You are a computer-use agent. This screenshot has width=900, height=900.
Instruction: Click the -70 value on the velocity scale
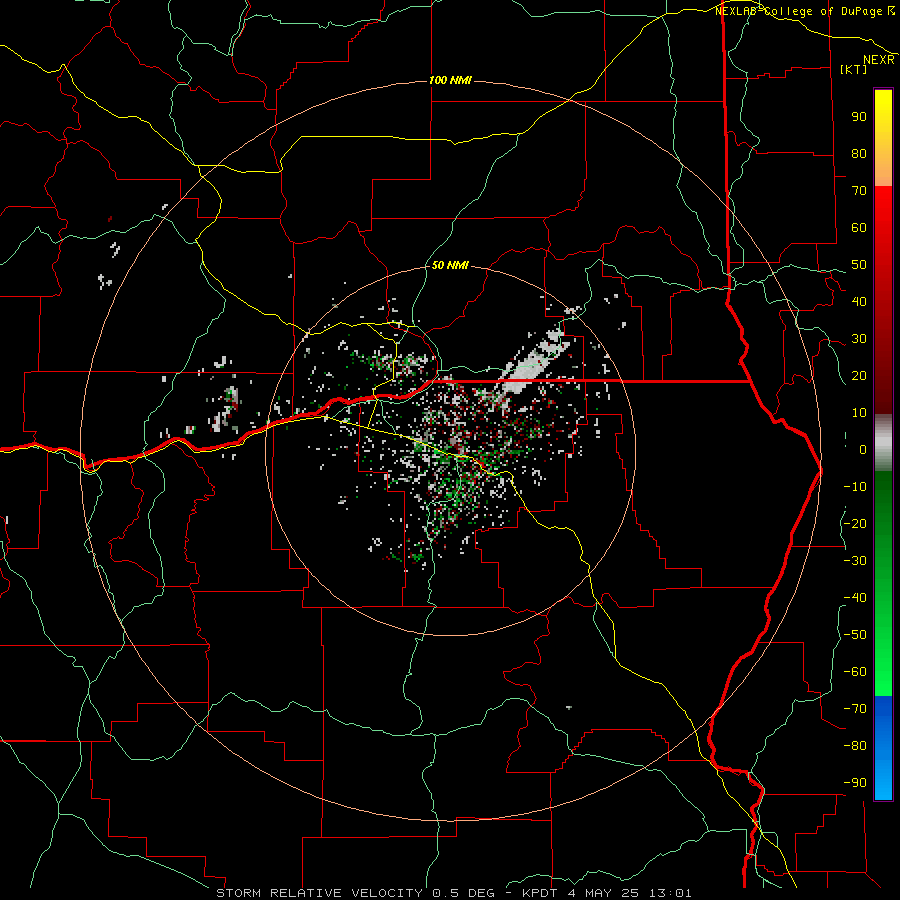[x=855, y=709]
